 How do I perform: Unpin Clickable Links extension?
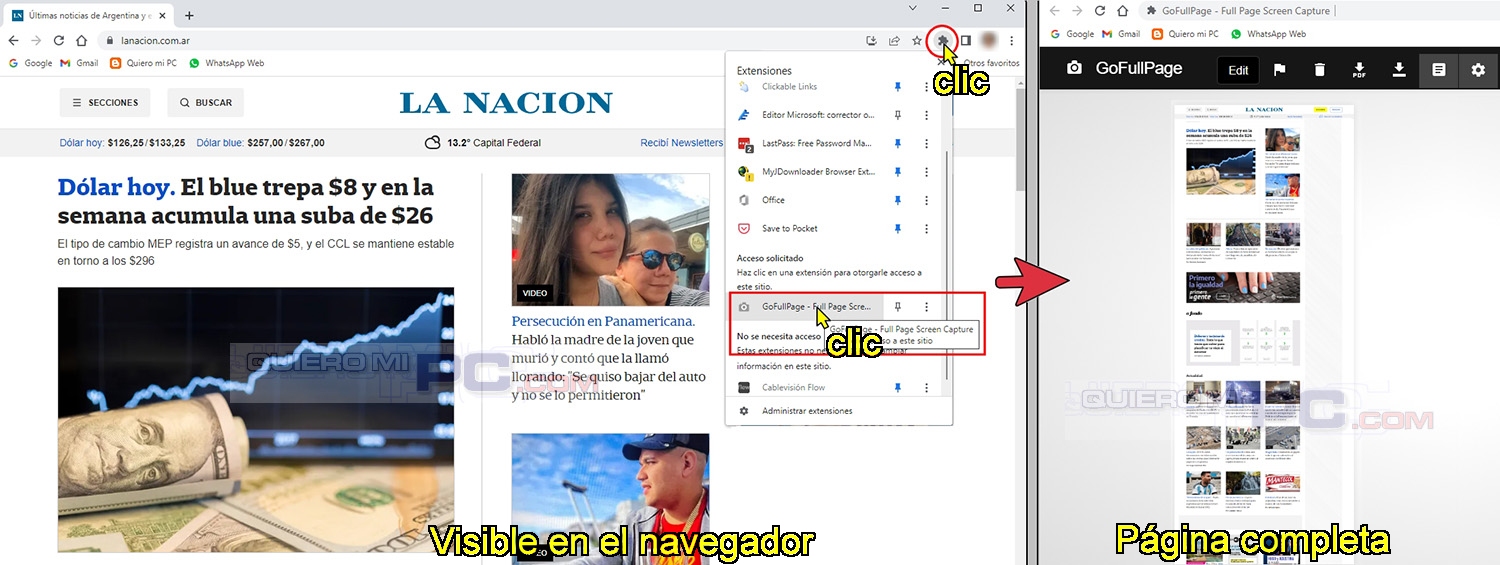coord(897,87)
